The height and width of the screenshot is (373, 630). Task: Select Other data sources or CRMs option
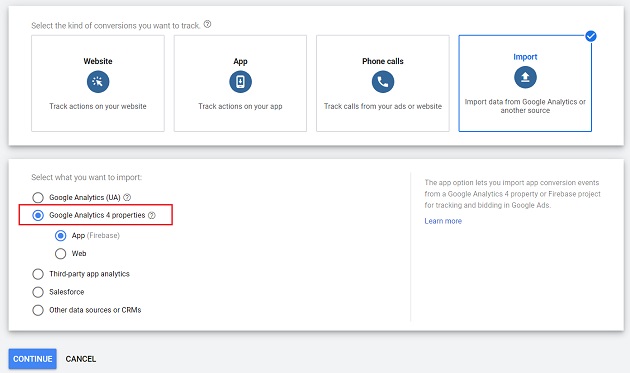click(38, 310)
